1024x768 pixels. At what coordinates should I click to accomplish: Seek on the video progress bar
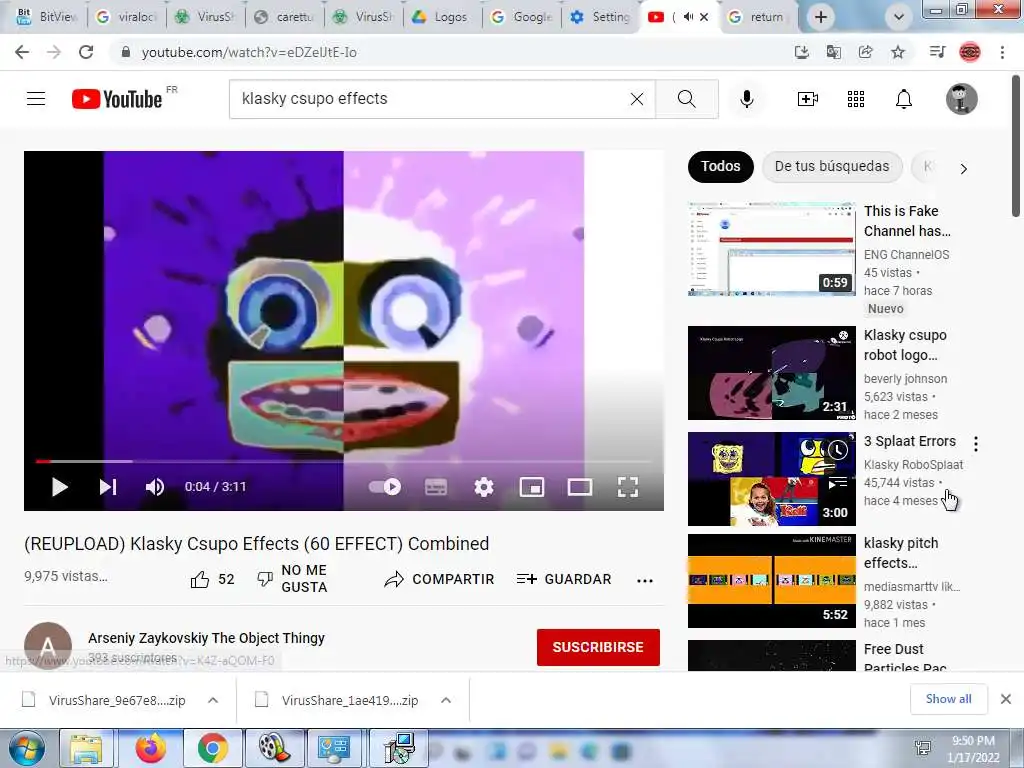click(344, 461)
